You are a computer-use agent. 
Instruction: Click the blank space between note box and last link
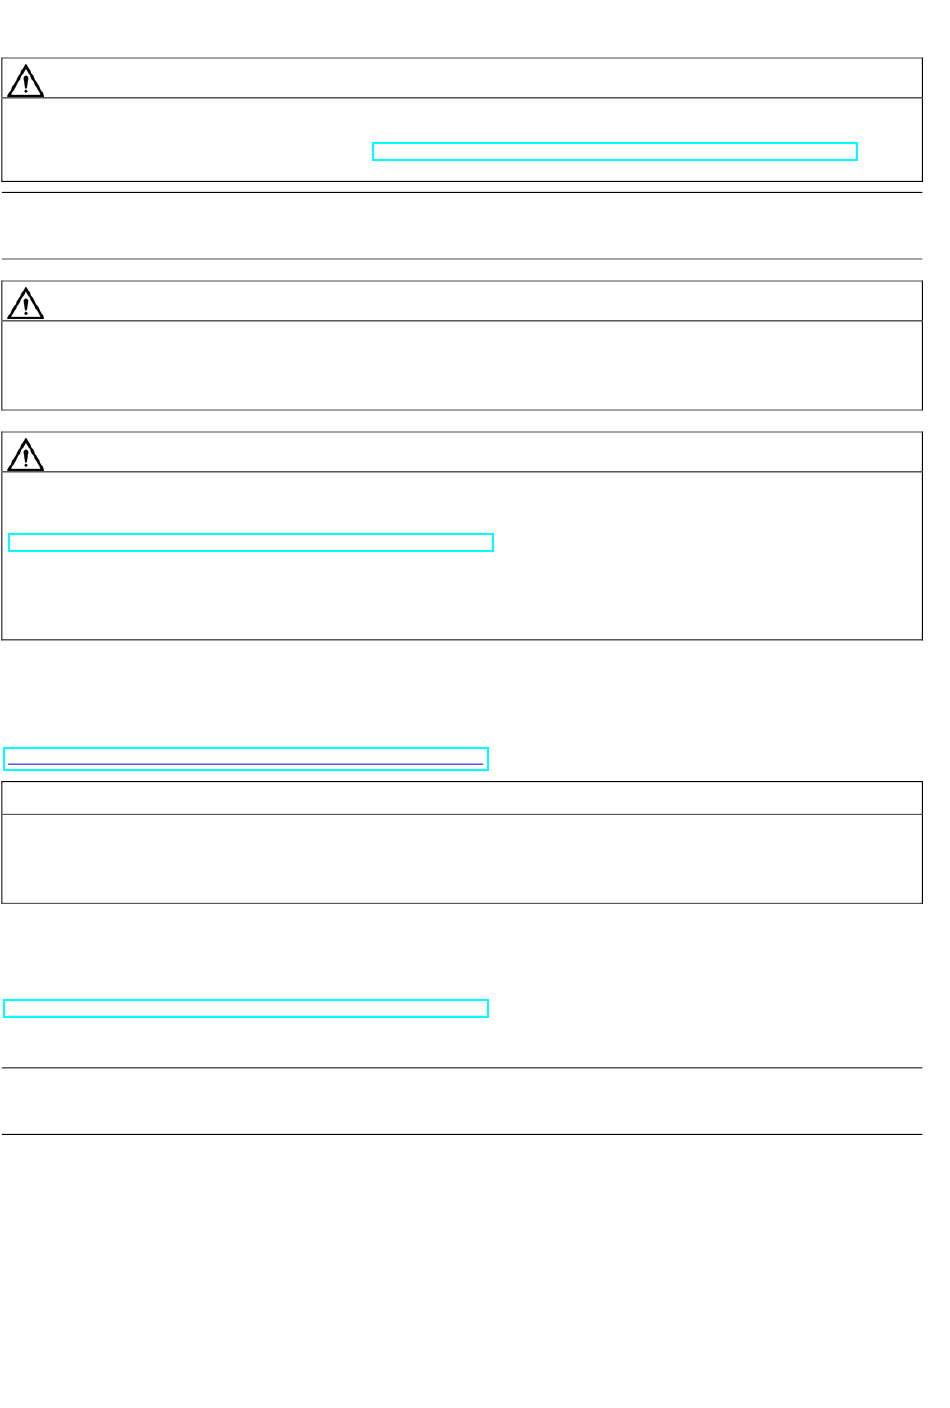coord(462,950)
